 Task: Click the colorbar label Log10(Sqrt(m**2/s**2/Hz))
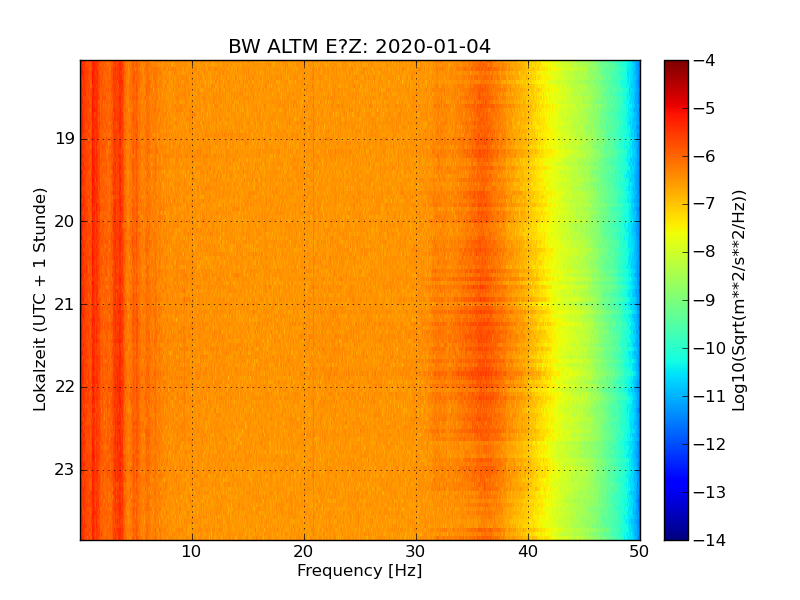click(738, 301)
